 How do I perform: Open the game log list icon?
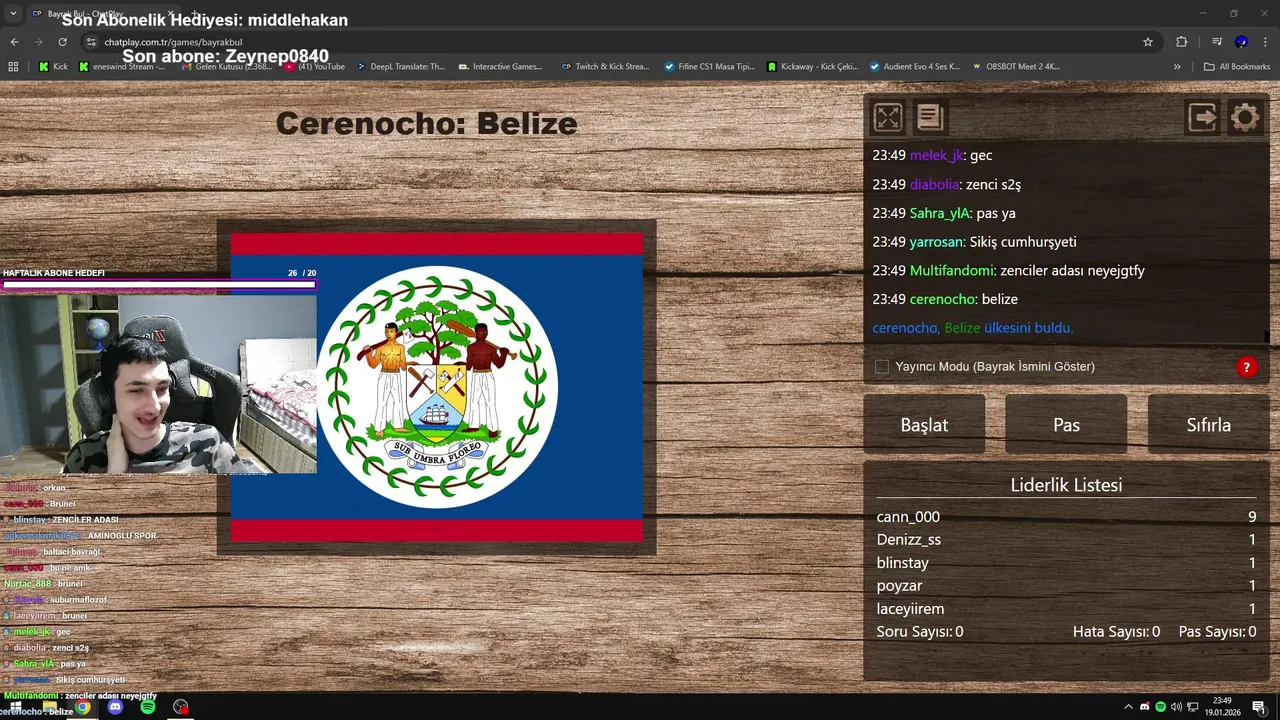[930, 117]
